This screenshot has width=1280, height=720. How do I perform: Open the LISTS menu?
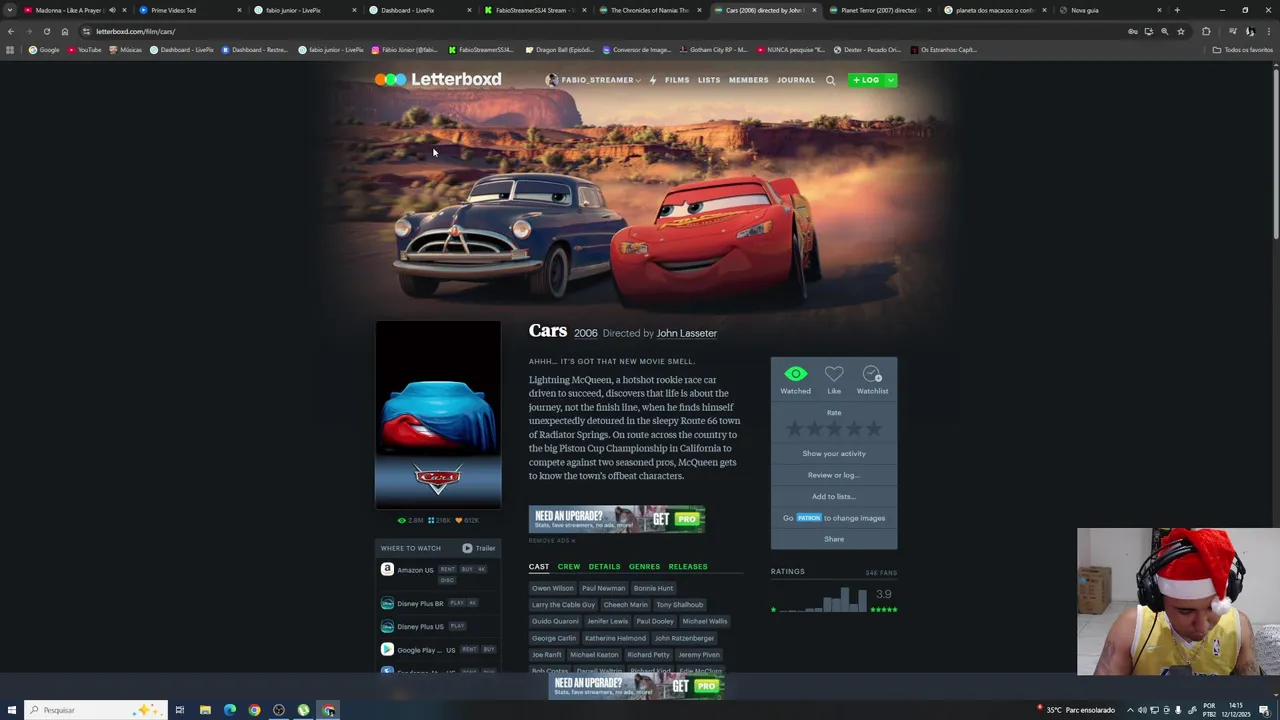(x=709, y=80)
